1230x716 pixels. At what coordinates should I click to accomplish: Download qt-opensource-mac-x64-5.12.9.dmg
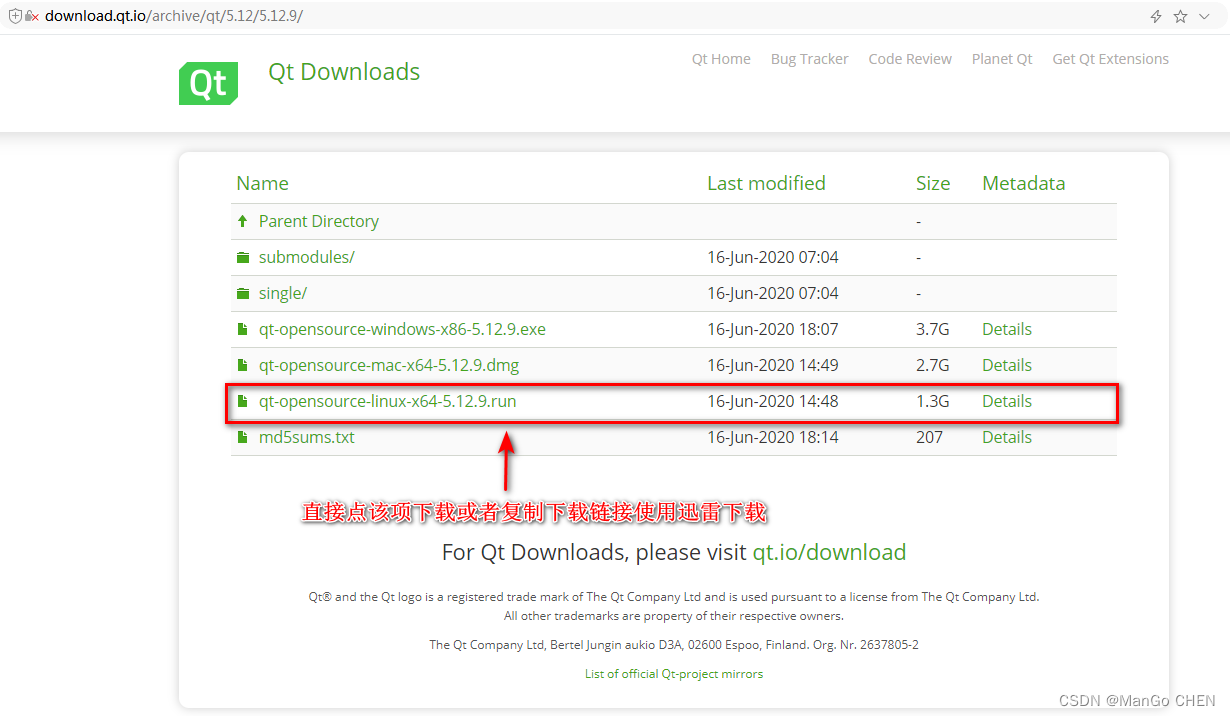tap(389, 365)
